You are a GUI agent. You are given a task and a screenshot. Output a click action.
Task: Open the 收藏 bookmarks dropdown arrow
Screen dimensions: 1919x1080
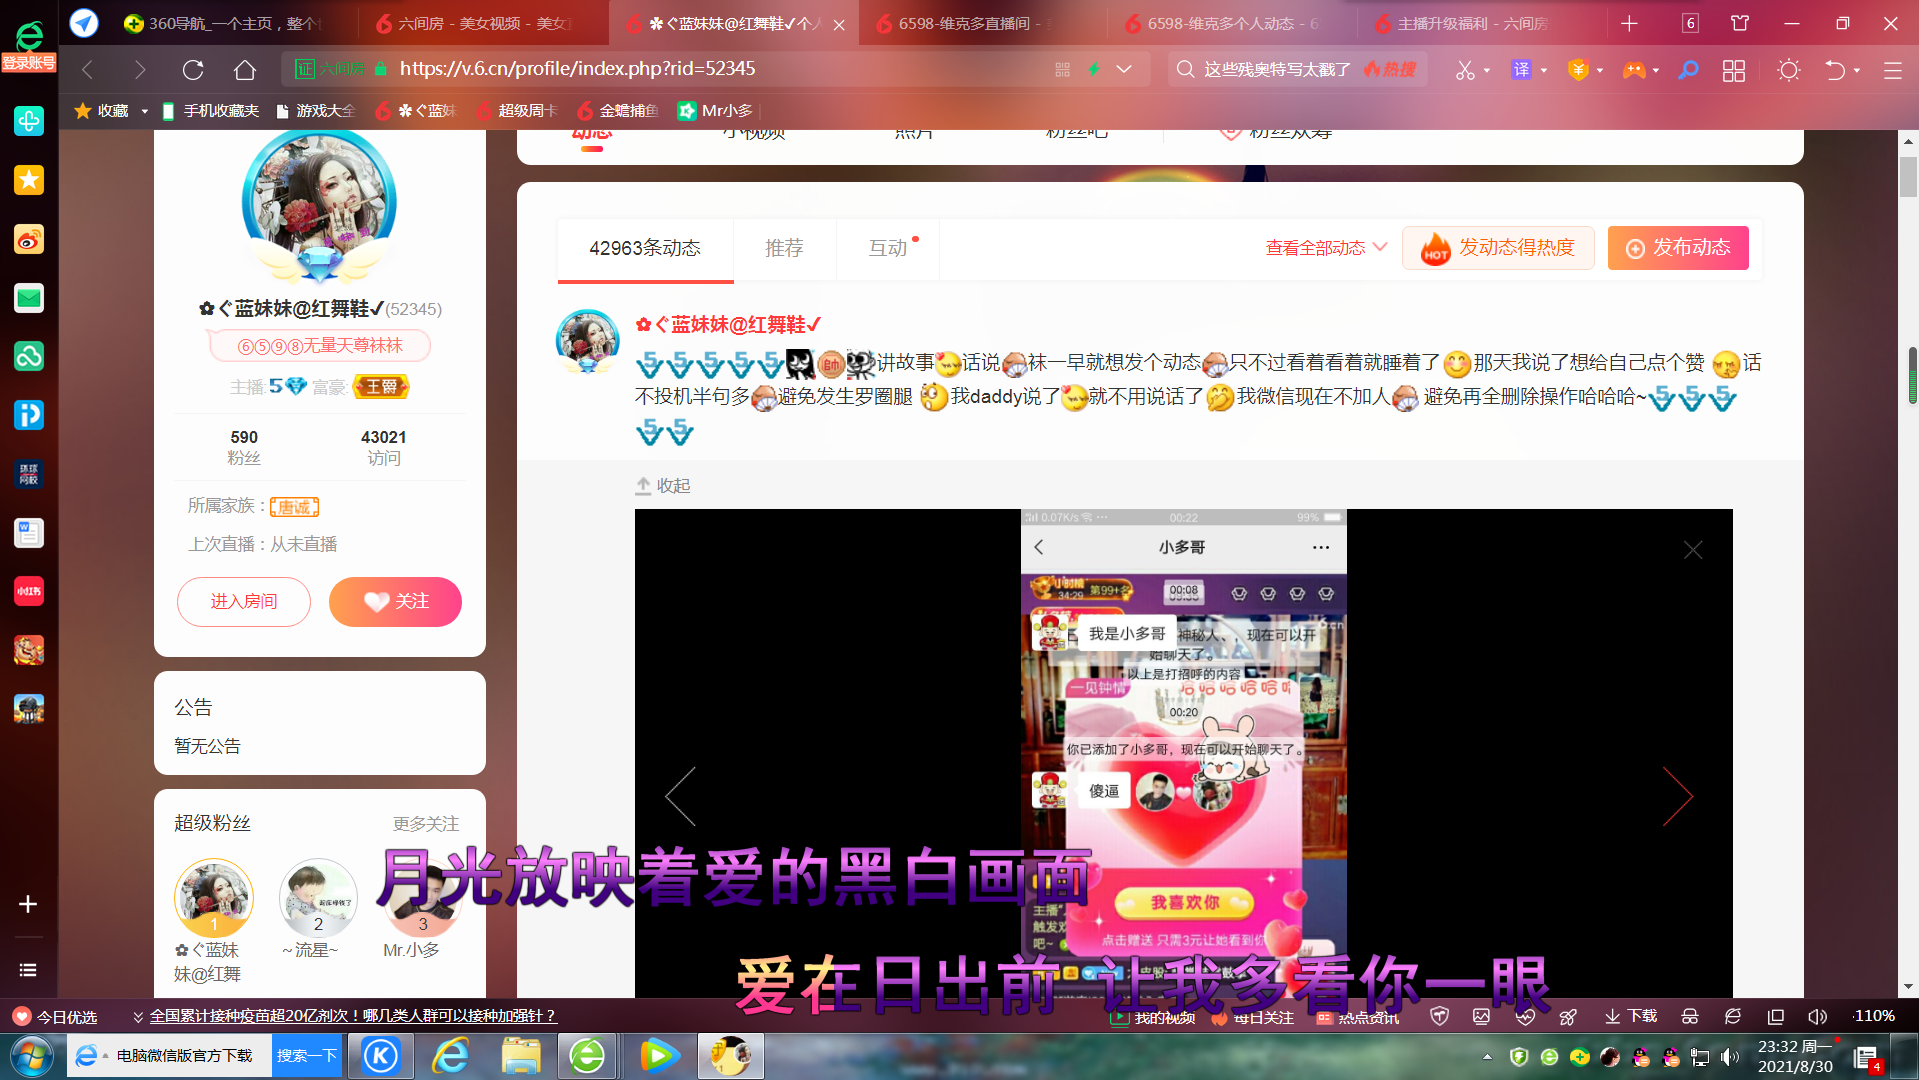coord(144,111)
